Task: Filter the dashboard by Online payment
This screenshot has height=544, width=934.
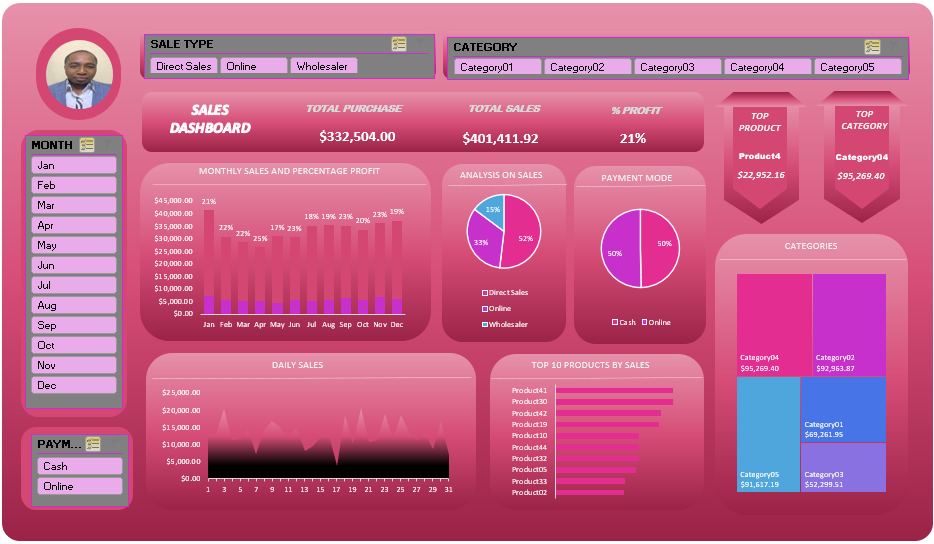Action: pos(80,486)
